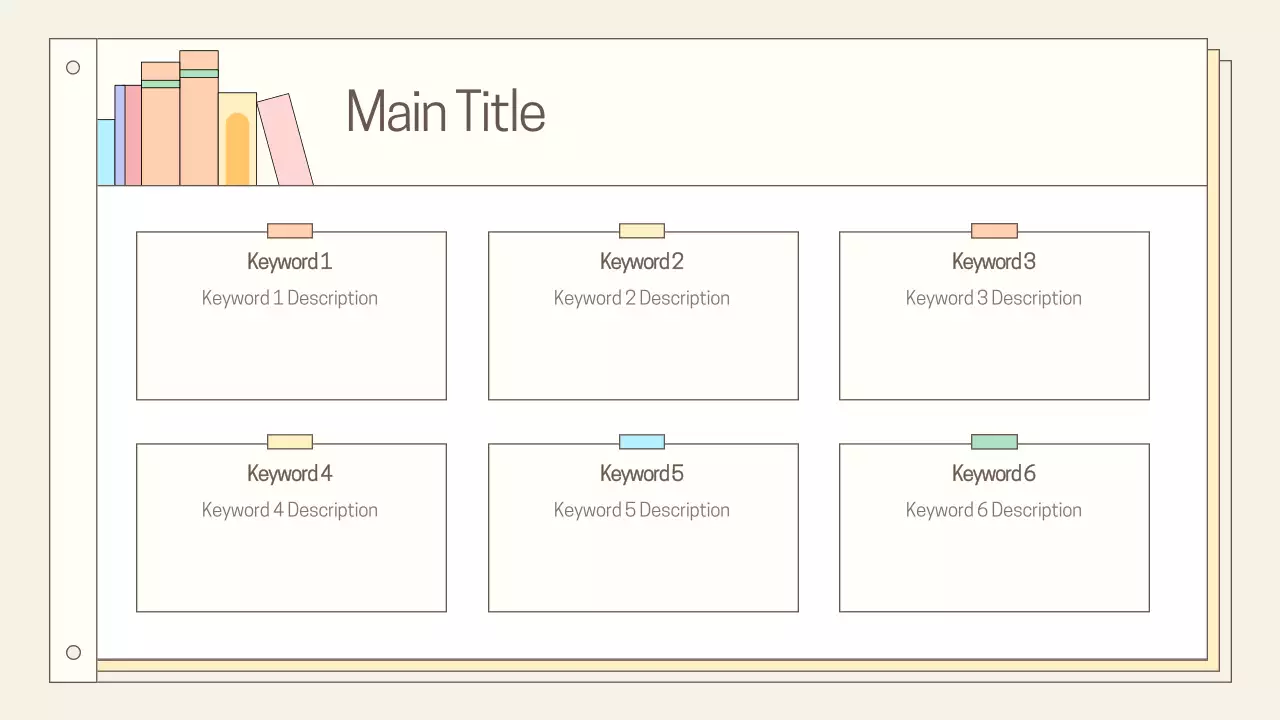Image resolution: width=1280 pixels, height=720 pixels.
Task: Select the blue tab above Keyword 5
Action: [642, 441]
